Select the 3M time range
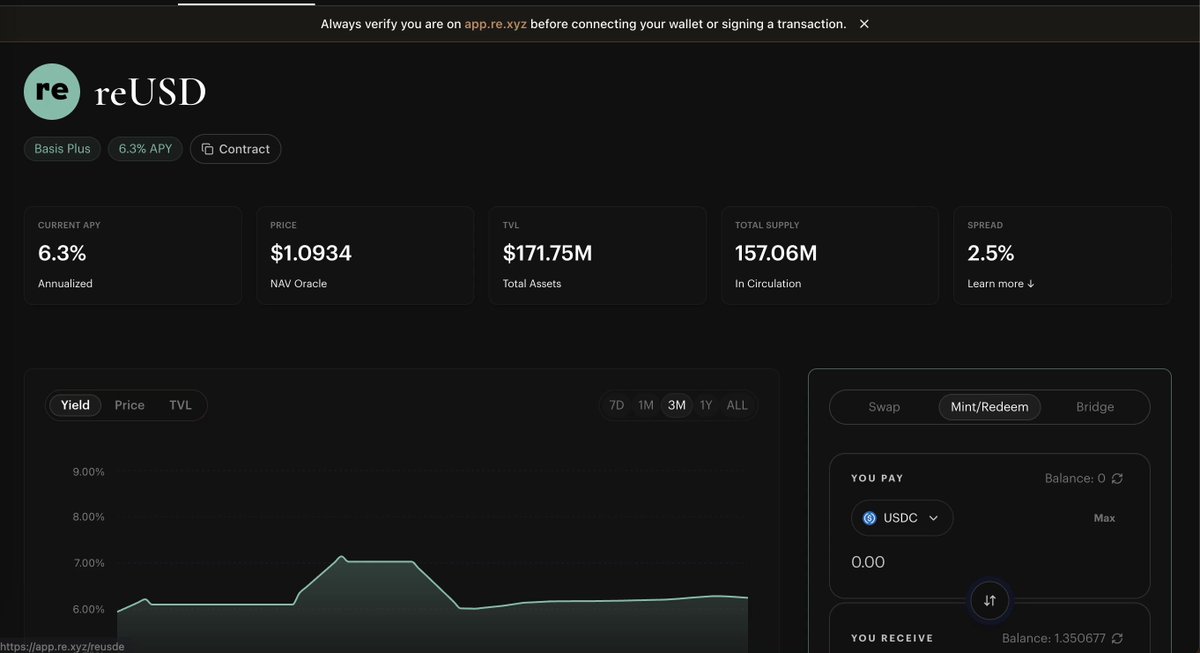The width and height of the screenshot is (1200, 653). point(677,405)
